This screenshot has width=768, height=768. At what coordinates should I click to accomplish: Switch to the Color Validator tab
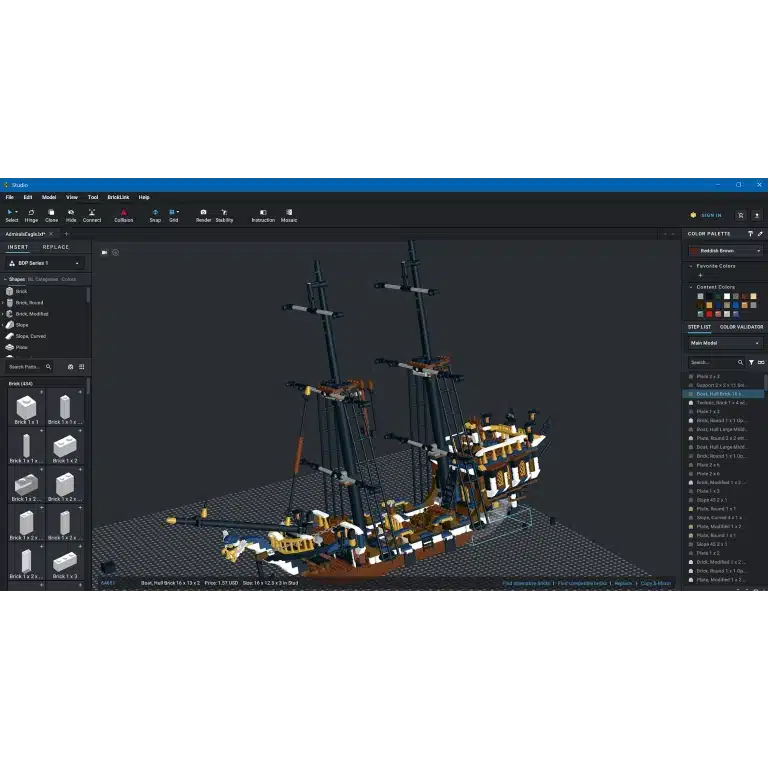point(742,327)
